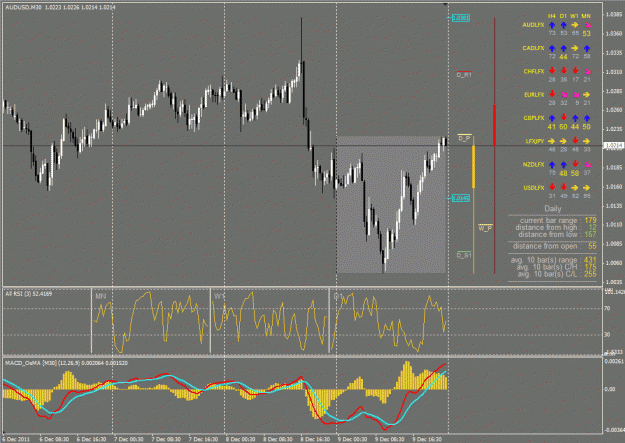Select the GBPLFX currency label
625x443 pixels.
[533, 118]
